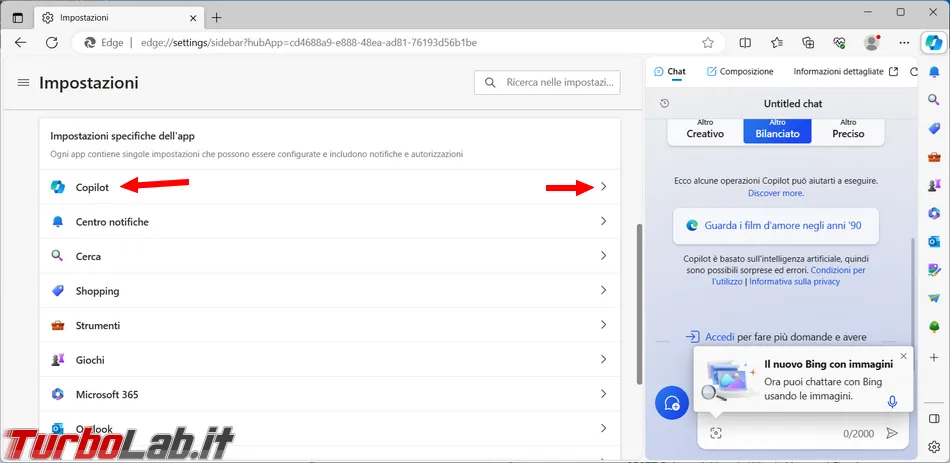Toggle the Copilot button at top of sidebar
The height and width of the screenshot is (463, 950).
tap(933, 42)
